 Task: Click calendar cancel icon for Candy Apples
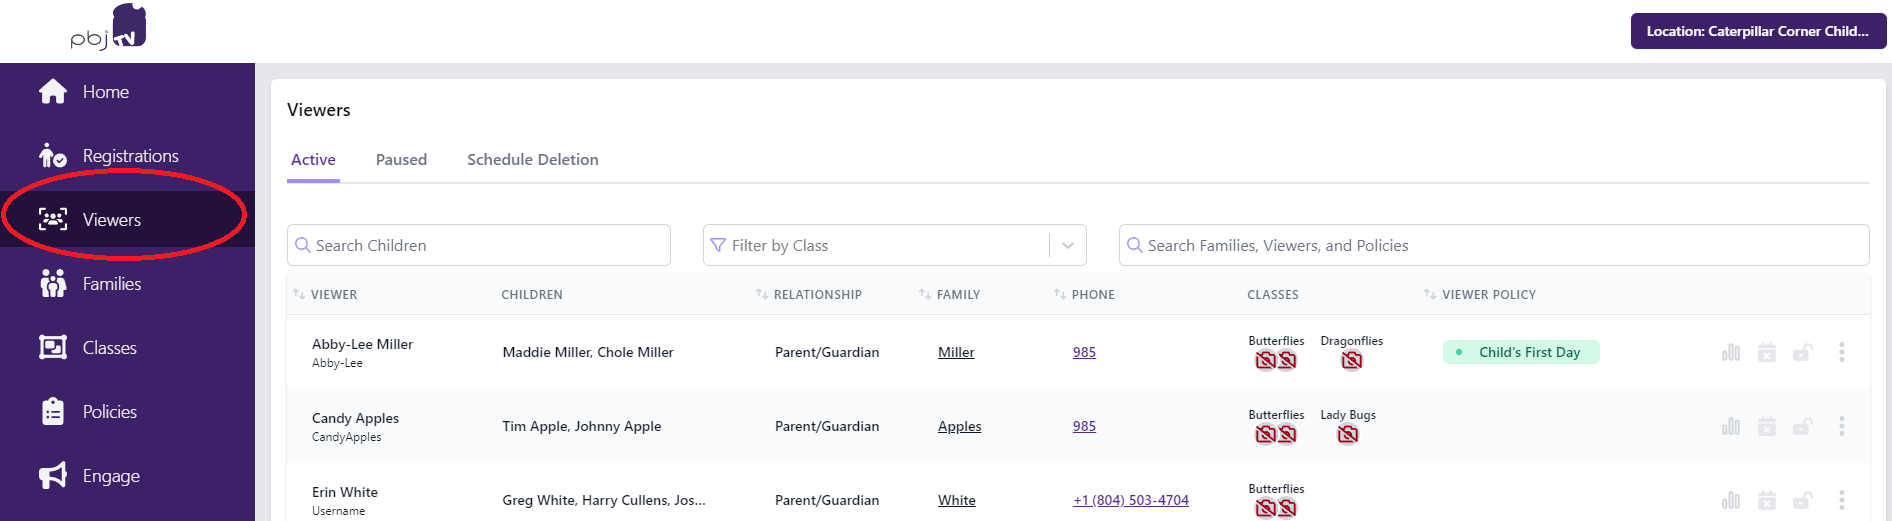point(1767,426)
